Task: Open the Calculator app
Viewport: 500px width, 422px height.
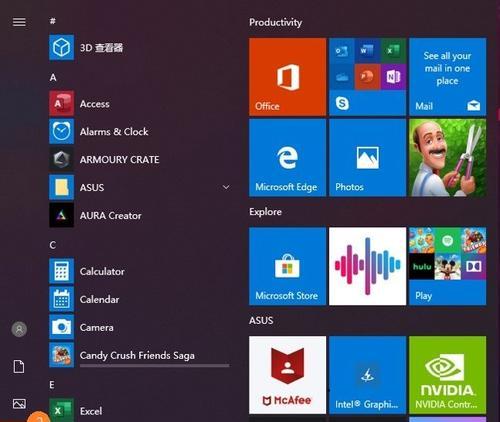Action: coord(61,271)
